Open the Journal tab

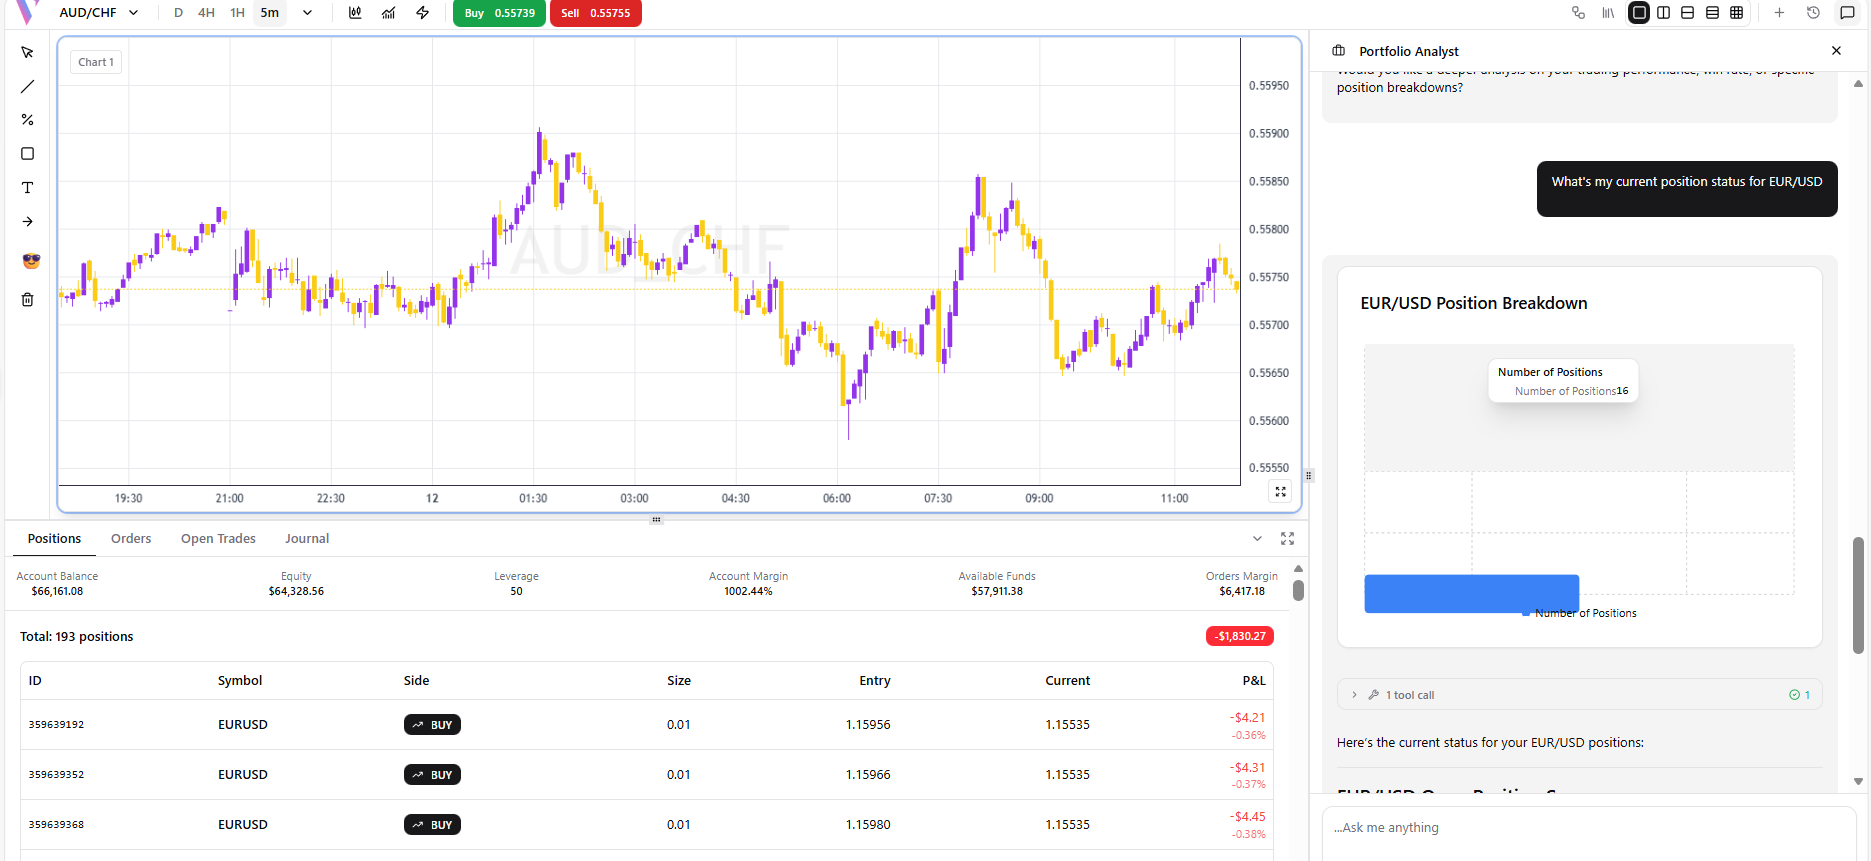[307, 539]
